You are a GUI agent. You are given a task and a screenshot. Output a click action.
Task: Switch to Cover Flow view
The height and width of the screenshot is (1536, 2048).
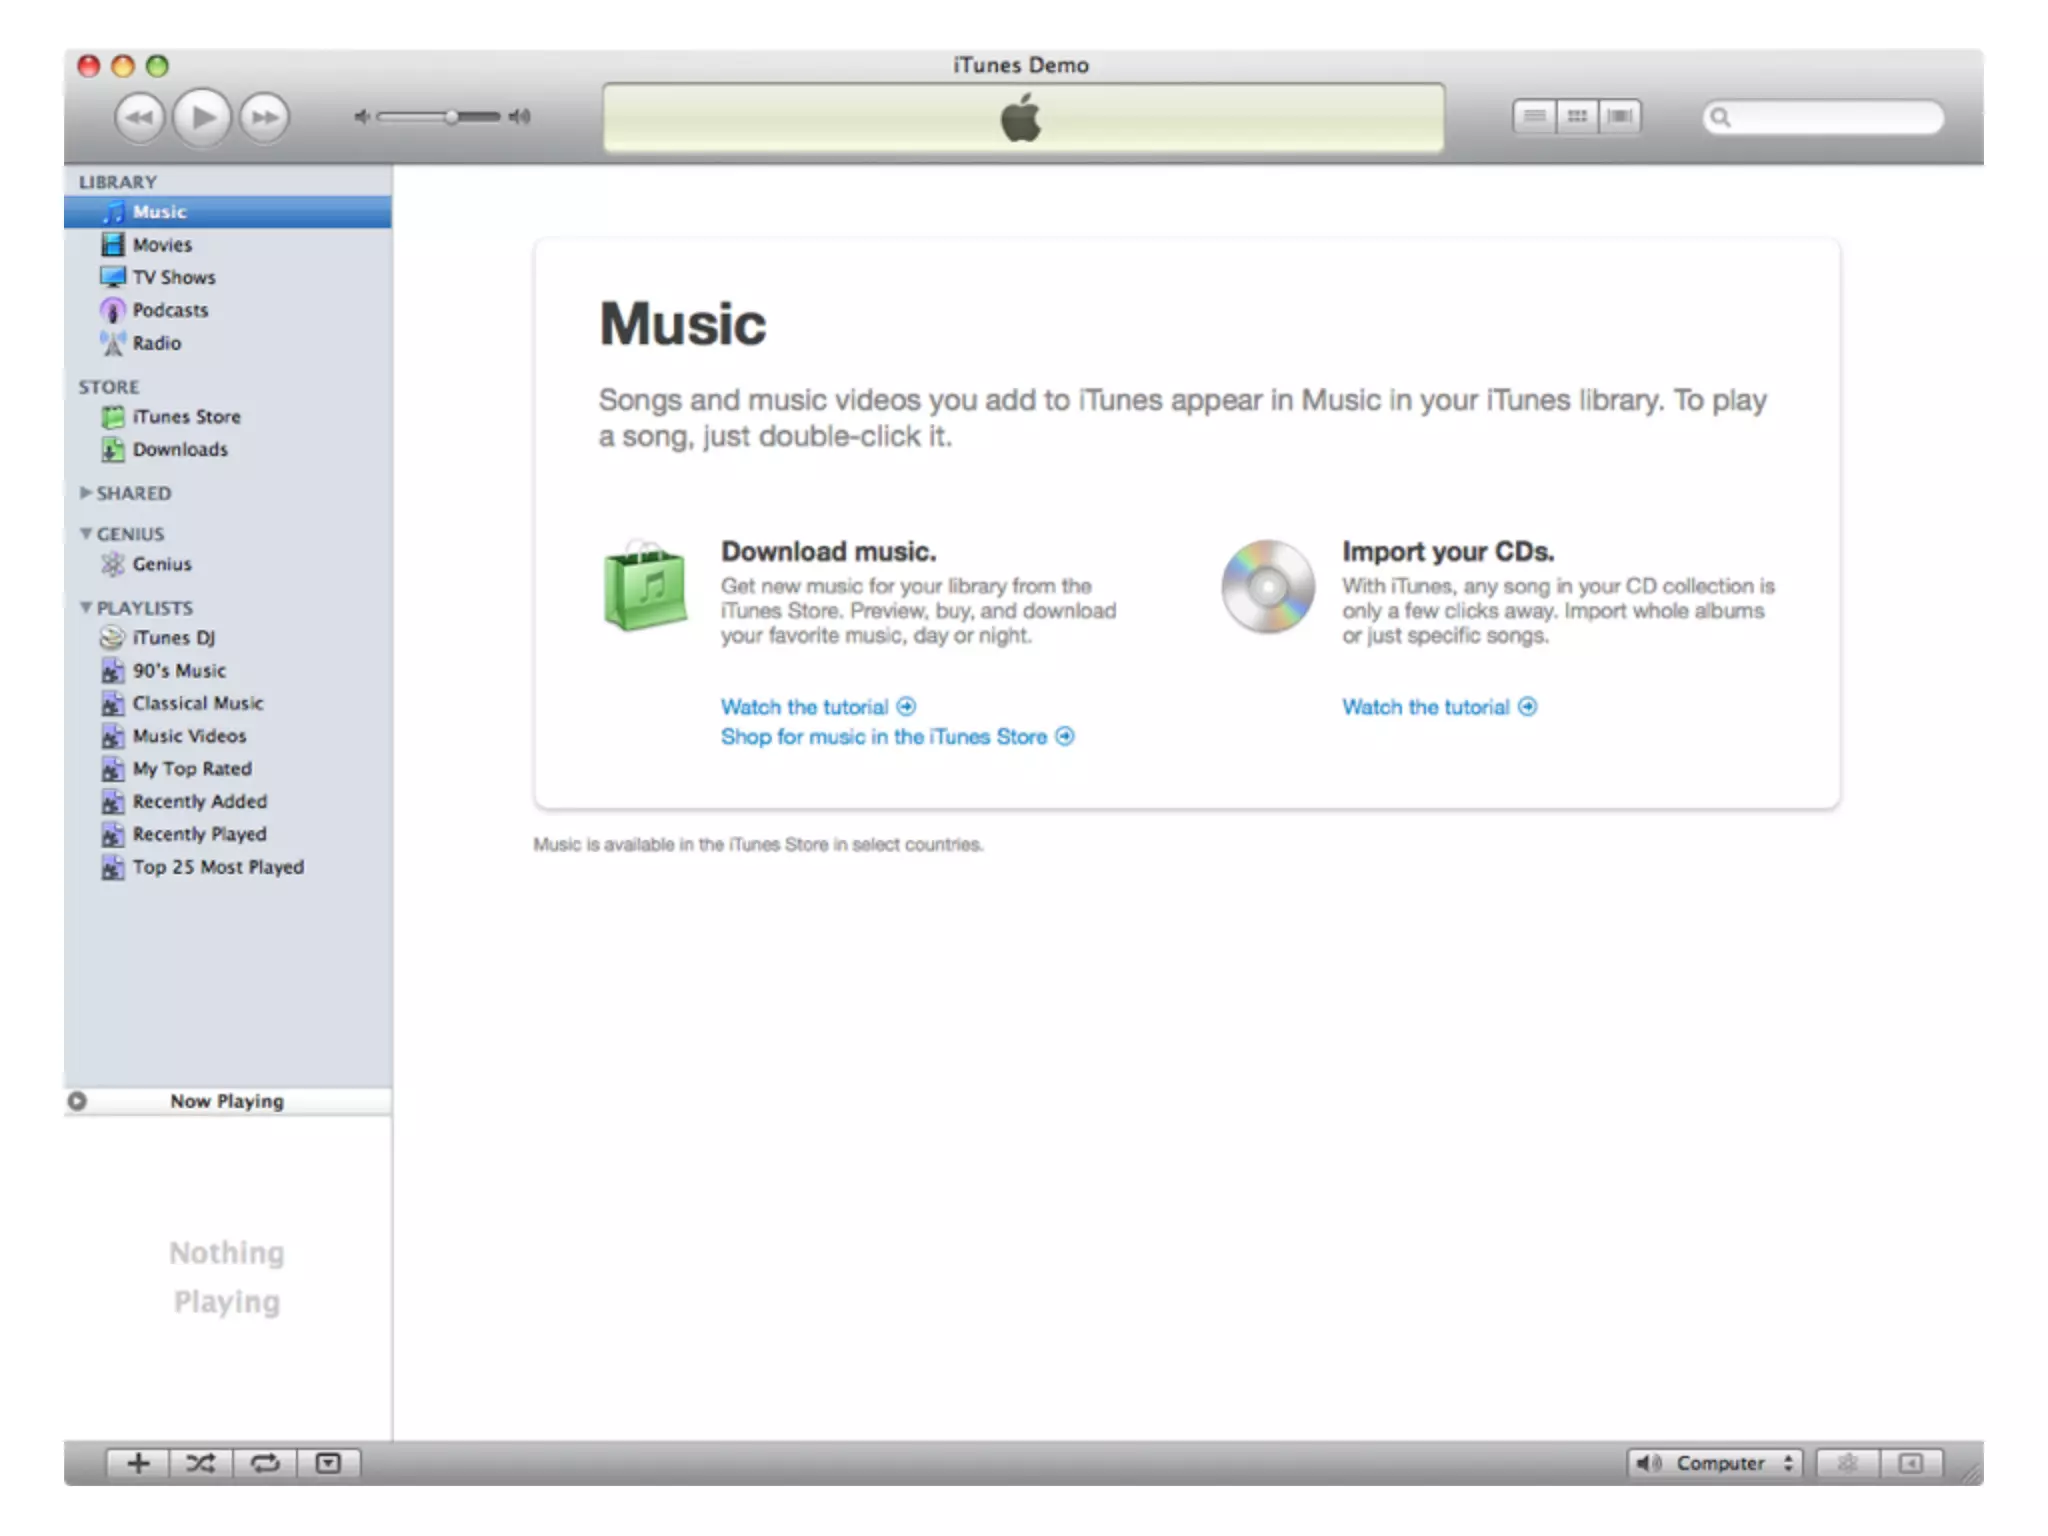click(x=1620, y=117)
